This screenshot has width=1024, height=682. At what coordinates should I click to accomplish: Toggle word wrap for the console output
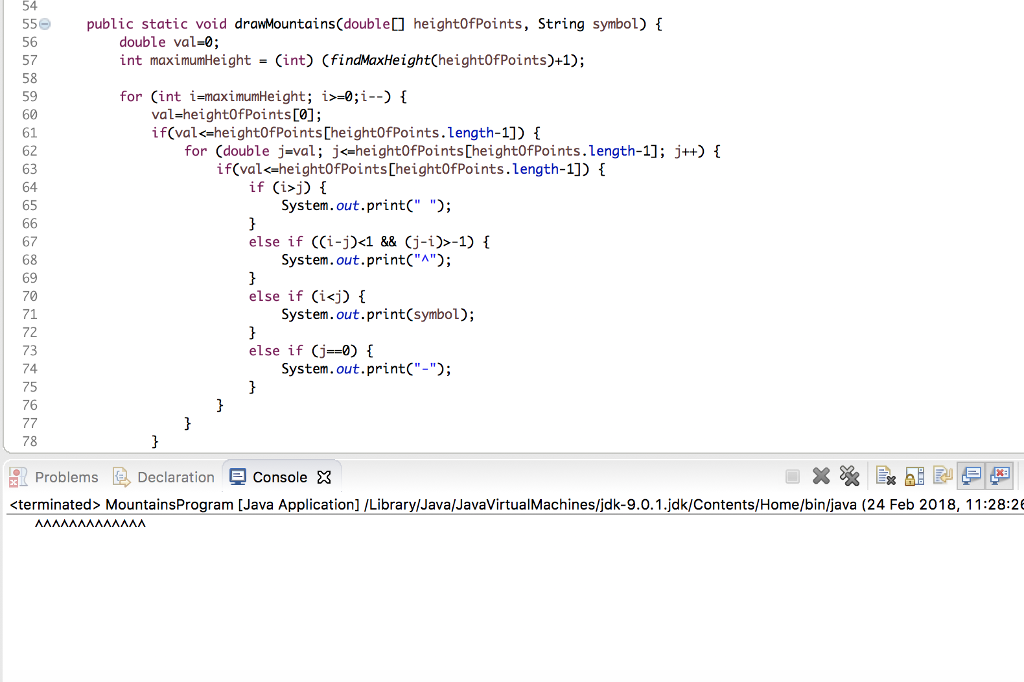click(x=942, y=477)
